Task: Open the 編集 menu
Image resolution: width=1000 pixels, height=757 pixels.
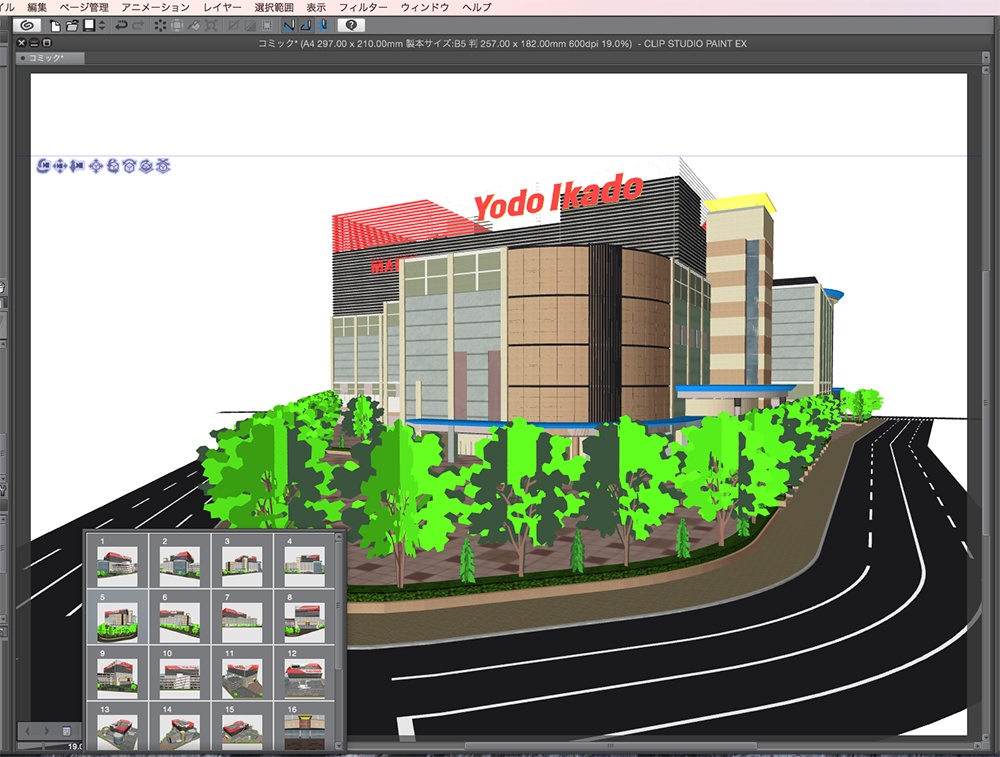Action: pyautogui.click(x=37, y=7)
